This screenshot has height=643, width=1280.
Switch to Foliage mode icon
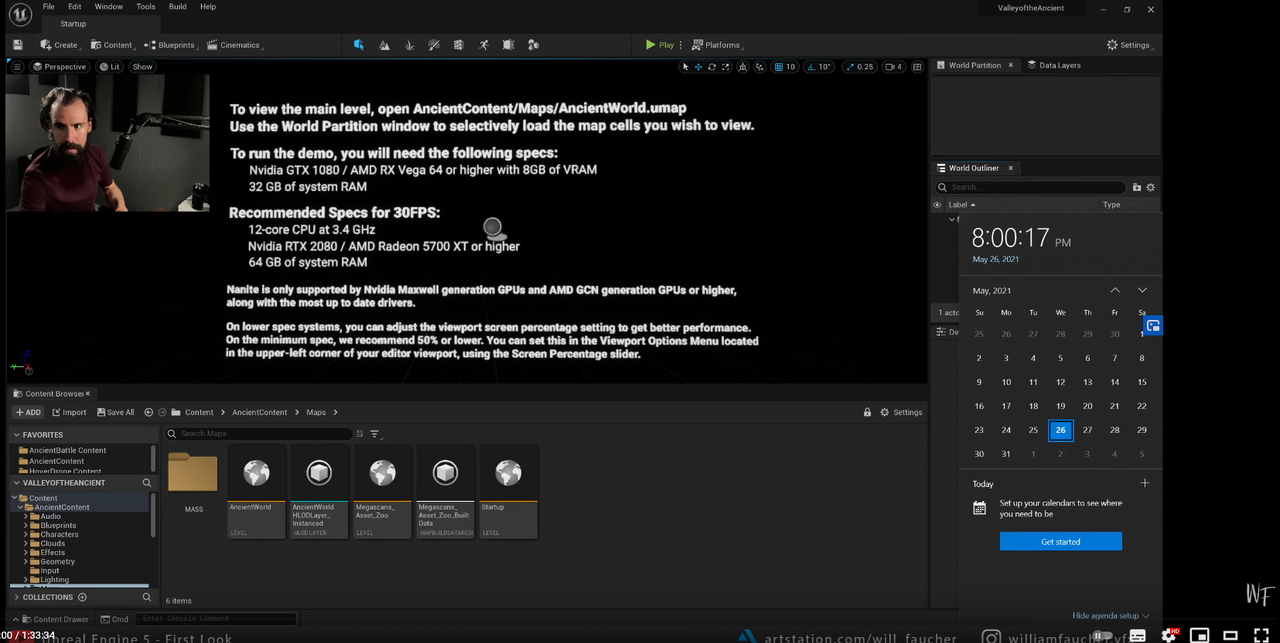409,45
